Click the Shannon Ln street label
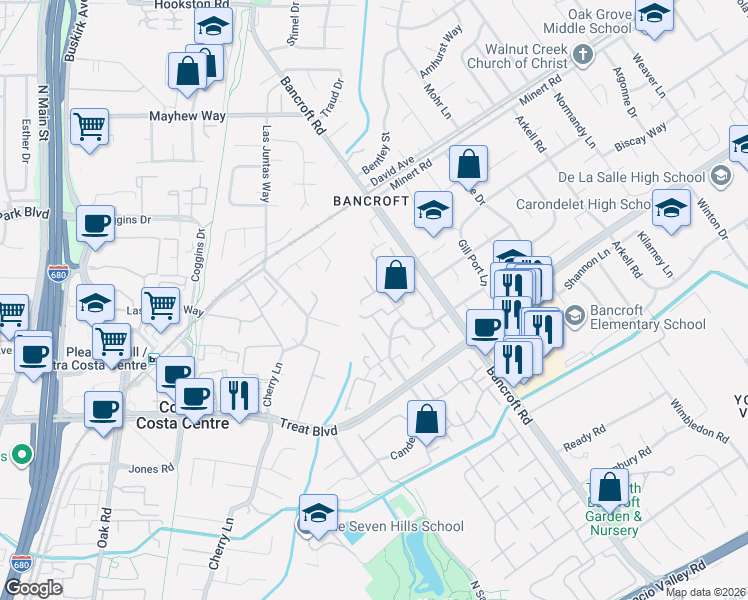The height and width of the screenshot is (600, 748). 587,269
